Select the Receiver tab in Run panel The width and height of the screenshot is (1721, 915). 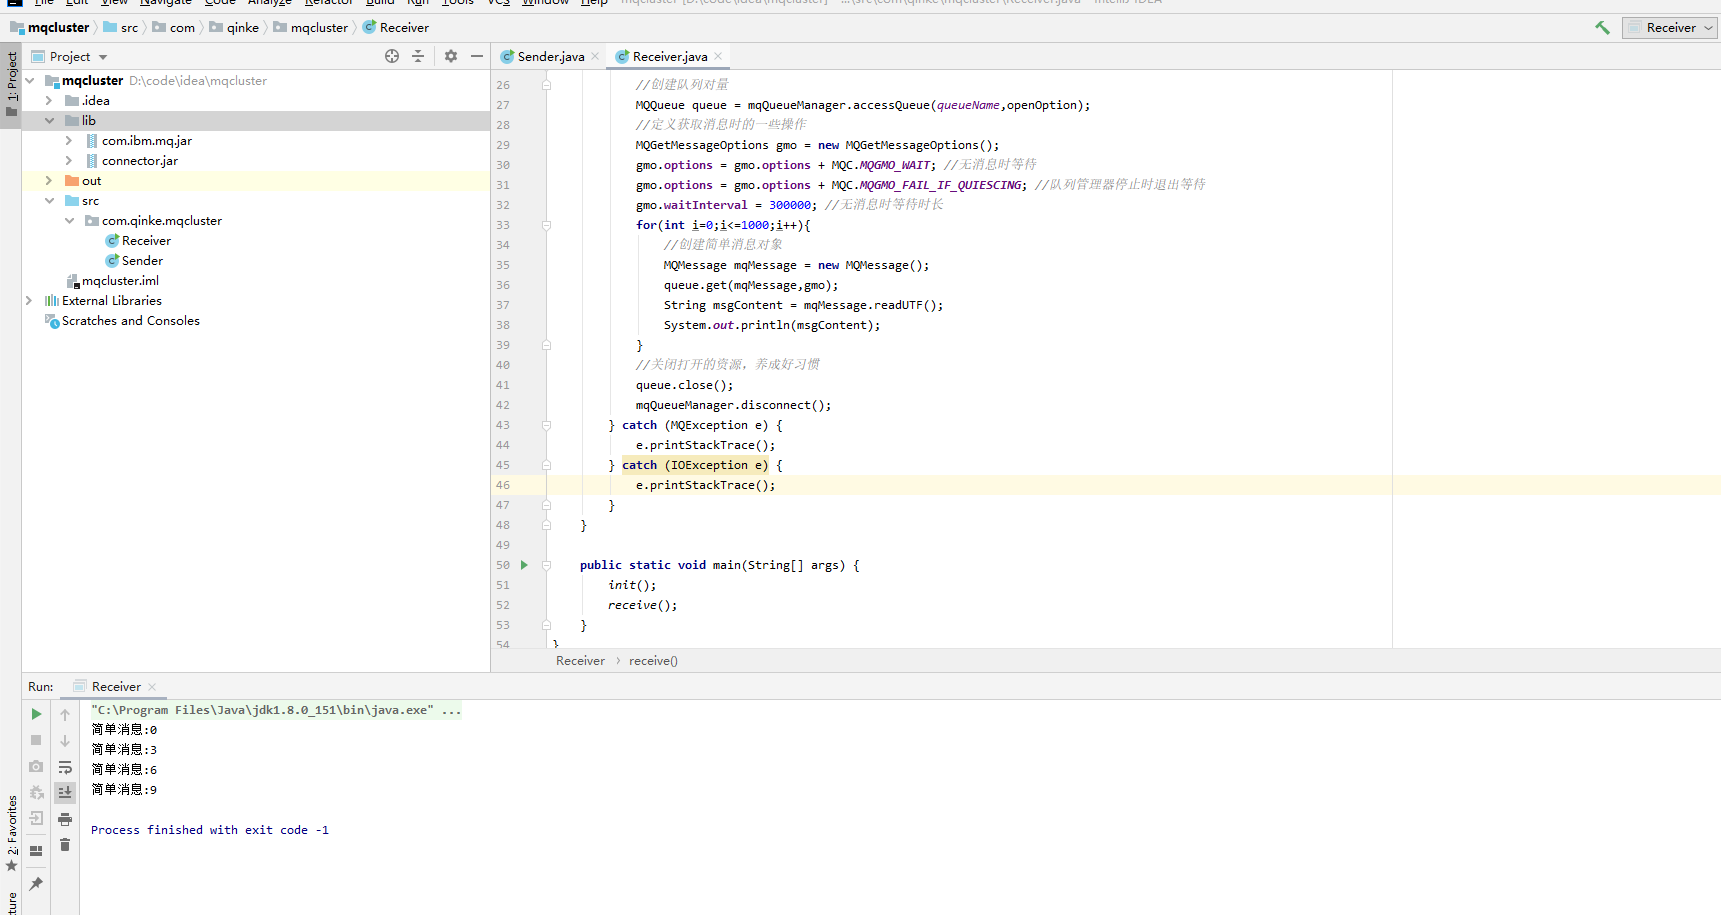pyautogui.click(x=116, y=687)
